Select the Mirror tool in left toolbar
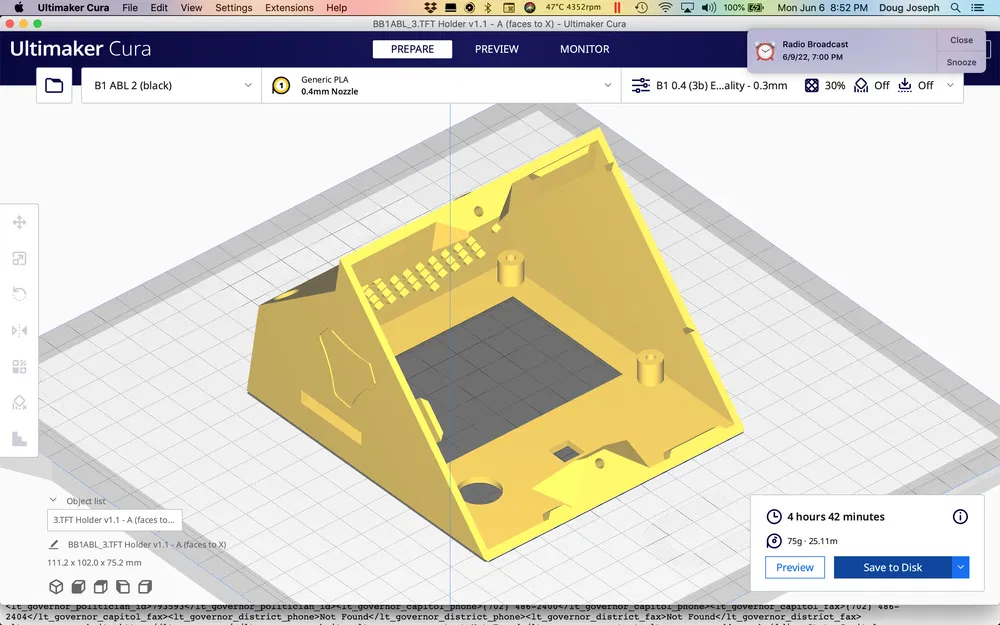Screen dimensions: 1000x625 click(19, 330)
